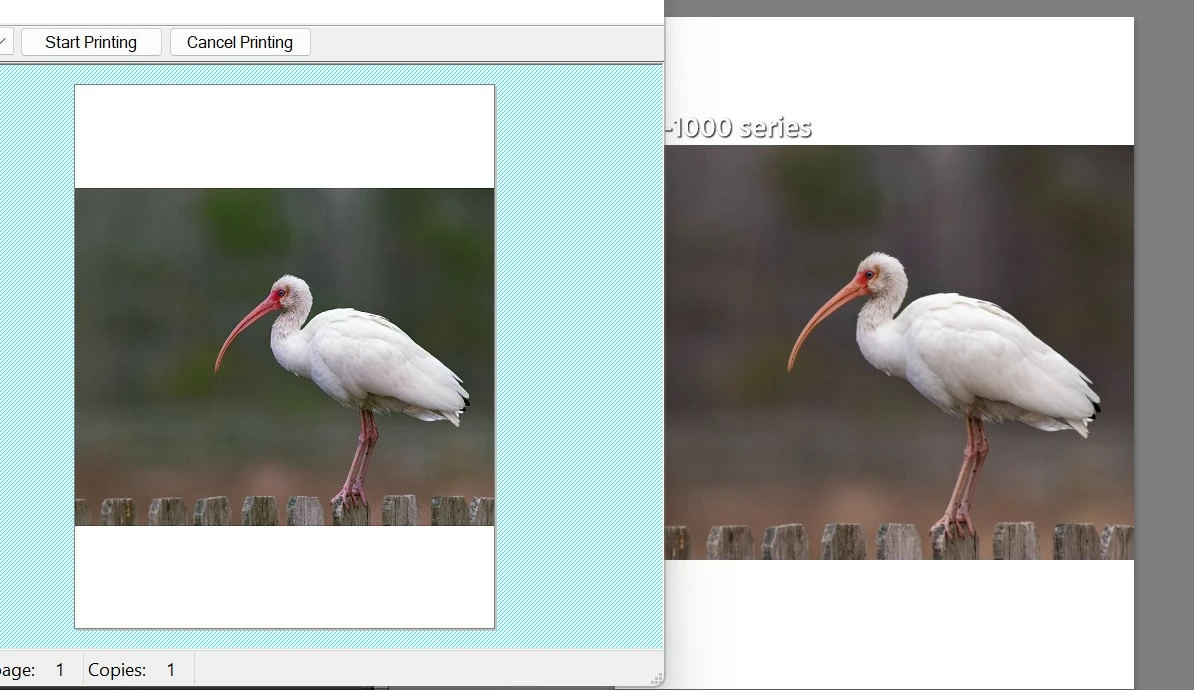Grab the window resize grip corner

pyautogui.click(x=656, y=679)
